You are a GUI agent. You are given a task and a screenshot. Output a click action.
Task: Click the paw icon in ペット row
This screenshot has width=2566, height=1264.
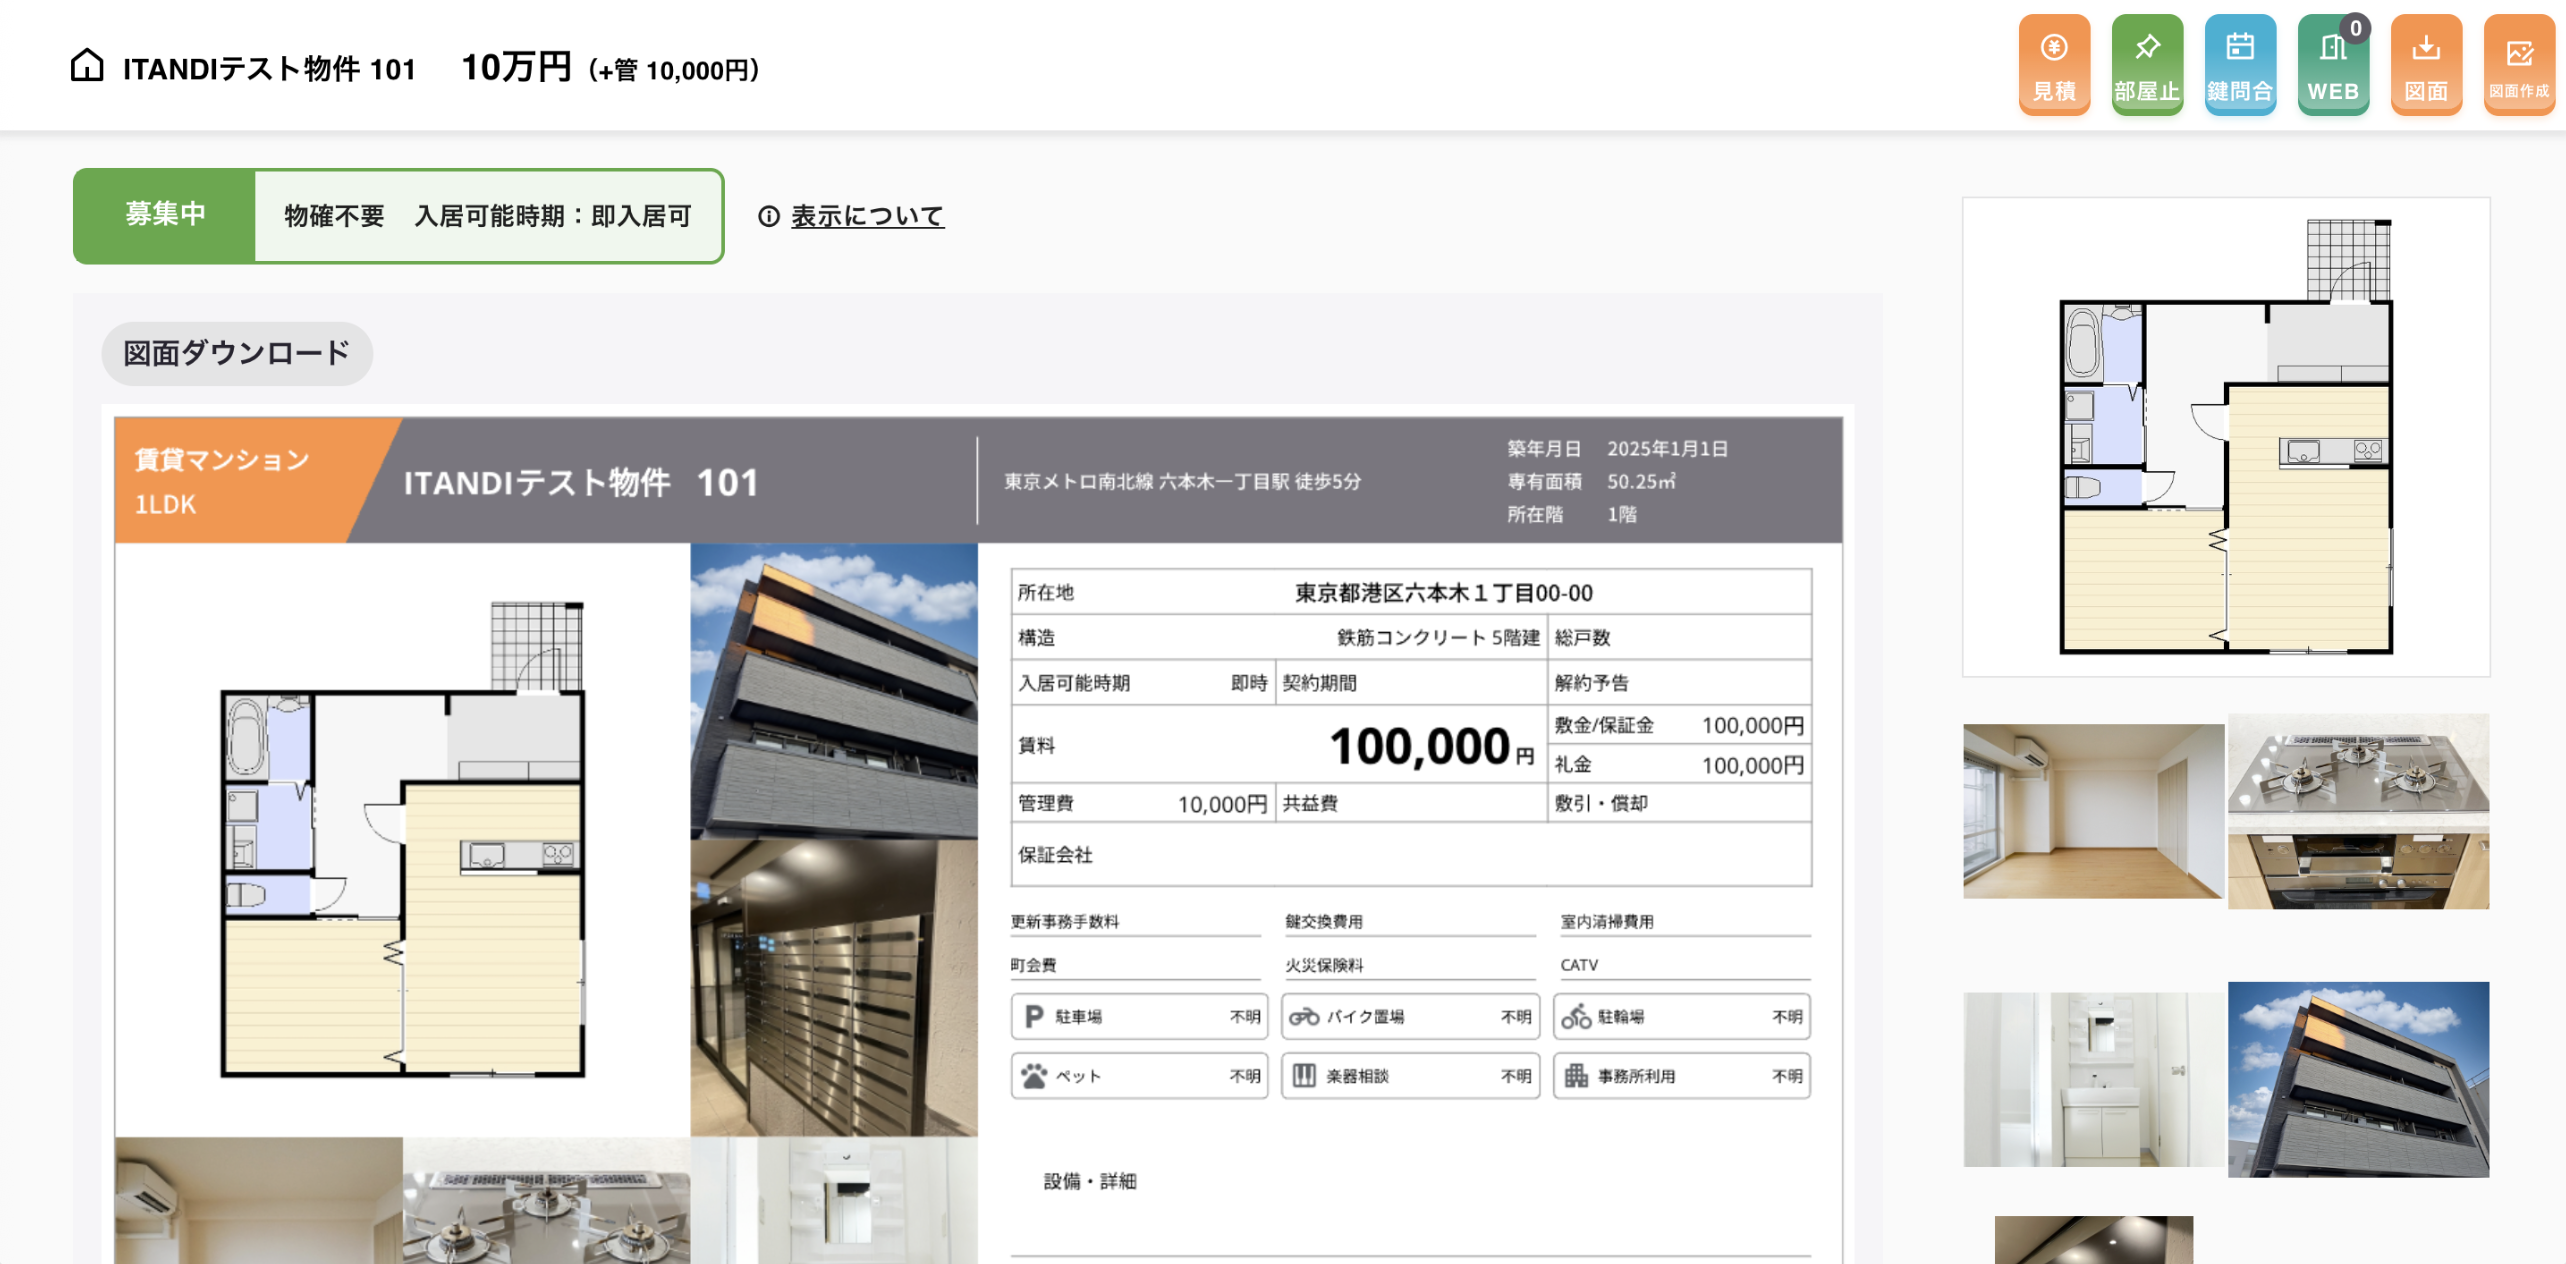pyautogui.click(x=1034, y=1076)
